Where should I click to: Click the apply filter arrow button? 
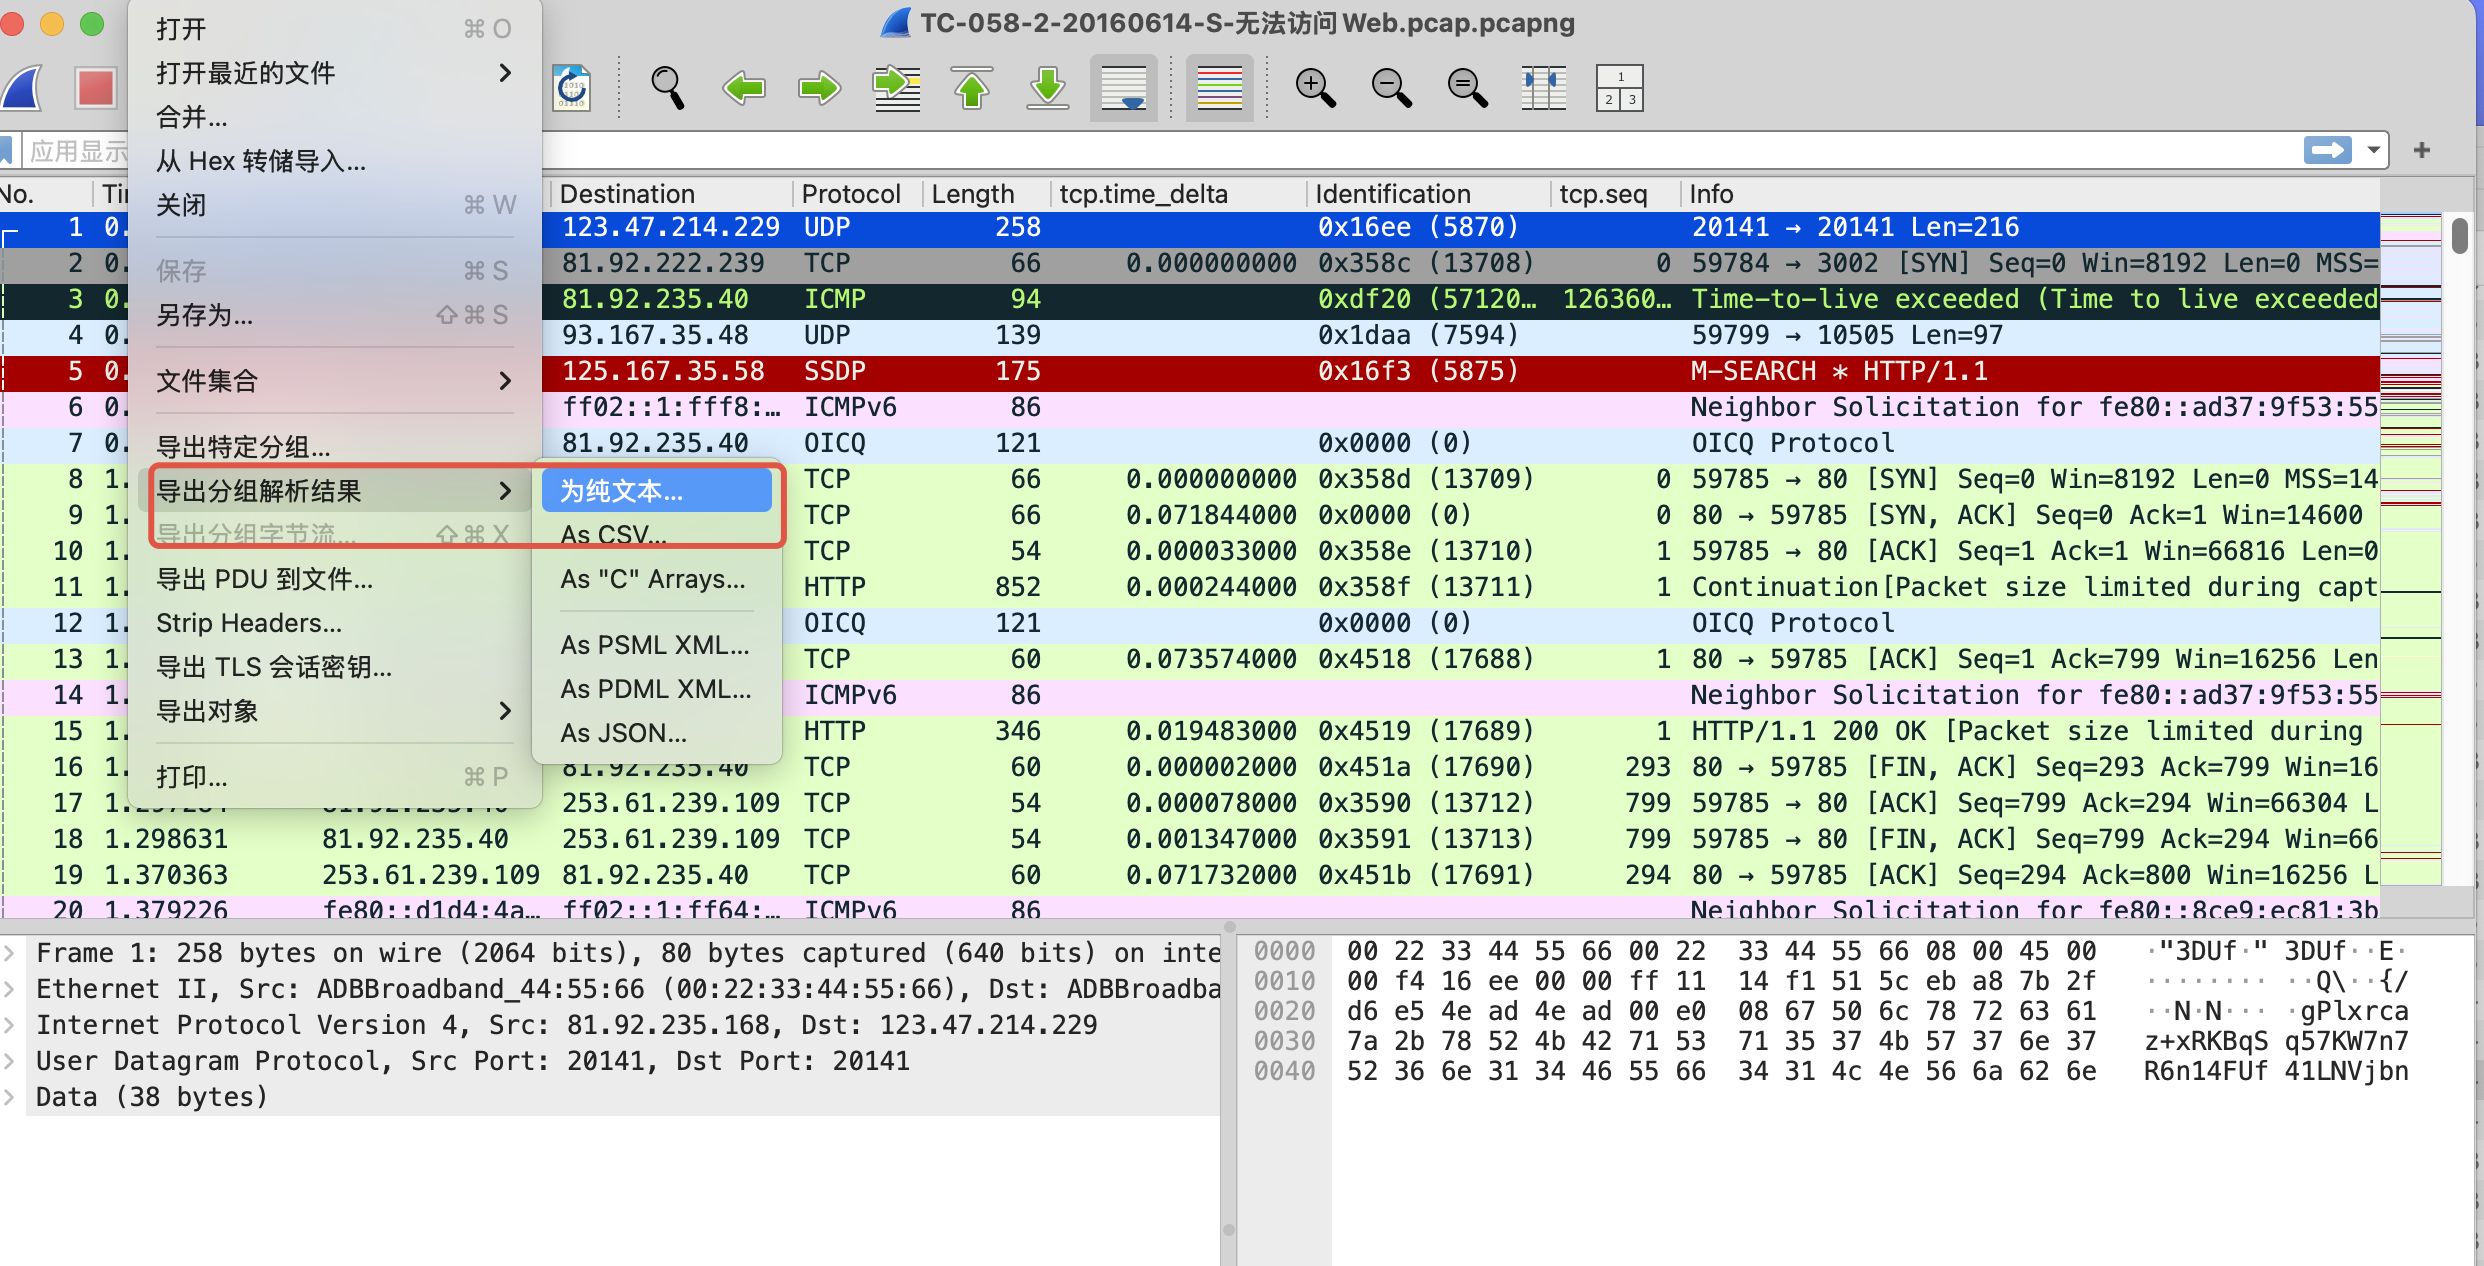pyautogui.click(x=2327, y=150)
